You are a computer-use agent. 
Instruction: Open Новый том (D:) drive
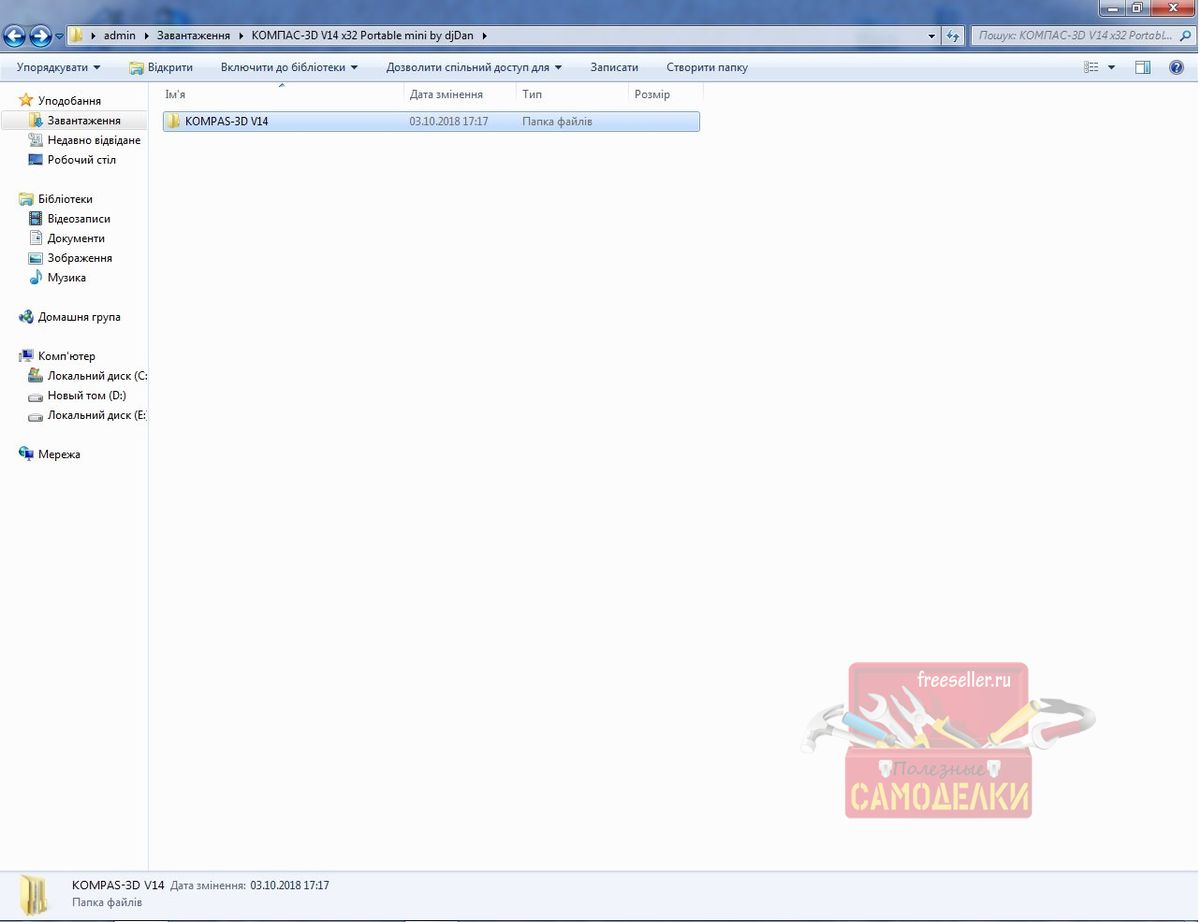(86, 396)
